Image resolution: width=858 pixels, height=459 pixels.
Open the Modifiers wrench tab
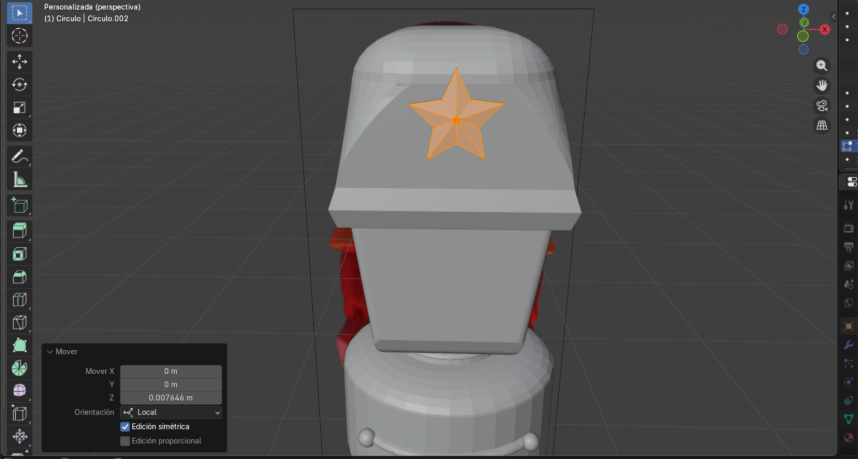849,345
